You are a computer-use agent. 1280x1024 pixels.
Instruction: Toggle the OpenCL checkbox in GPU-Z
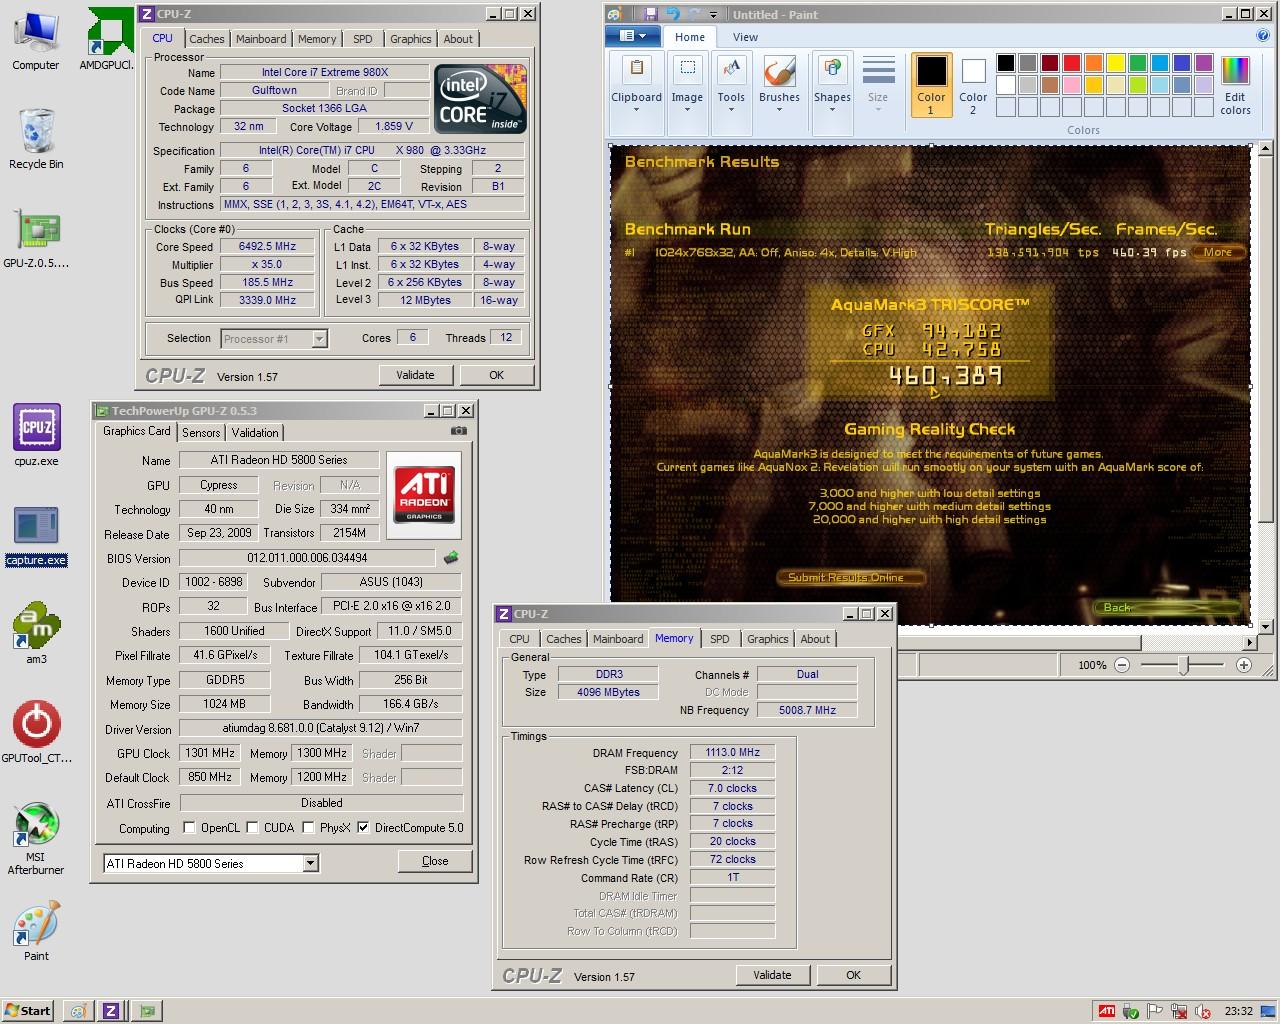tap(189, 828)
